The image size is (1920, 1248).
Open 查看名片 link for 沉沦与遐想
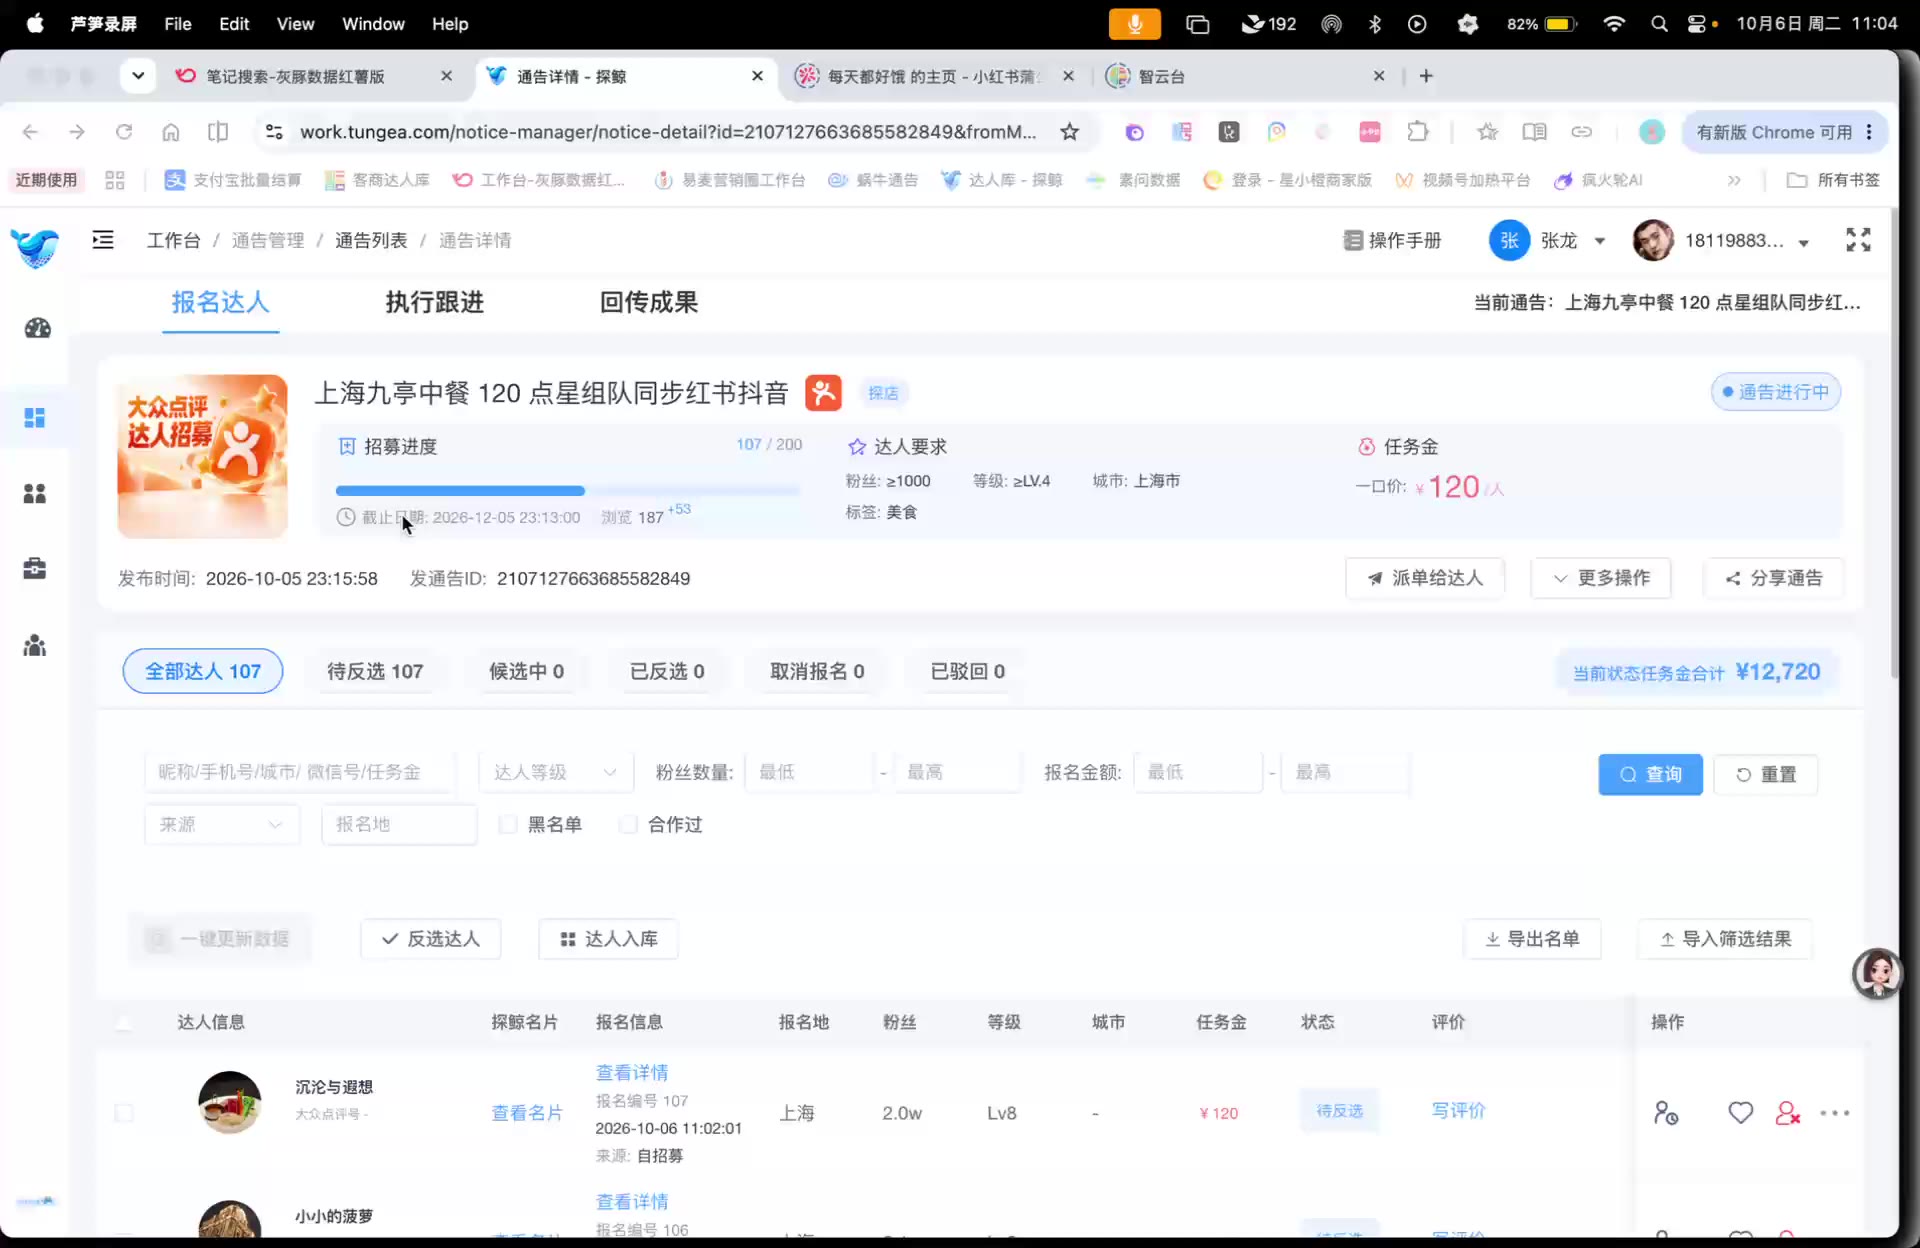click(x=527, y=1112)
